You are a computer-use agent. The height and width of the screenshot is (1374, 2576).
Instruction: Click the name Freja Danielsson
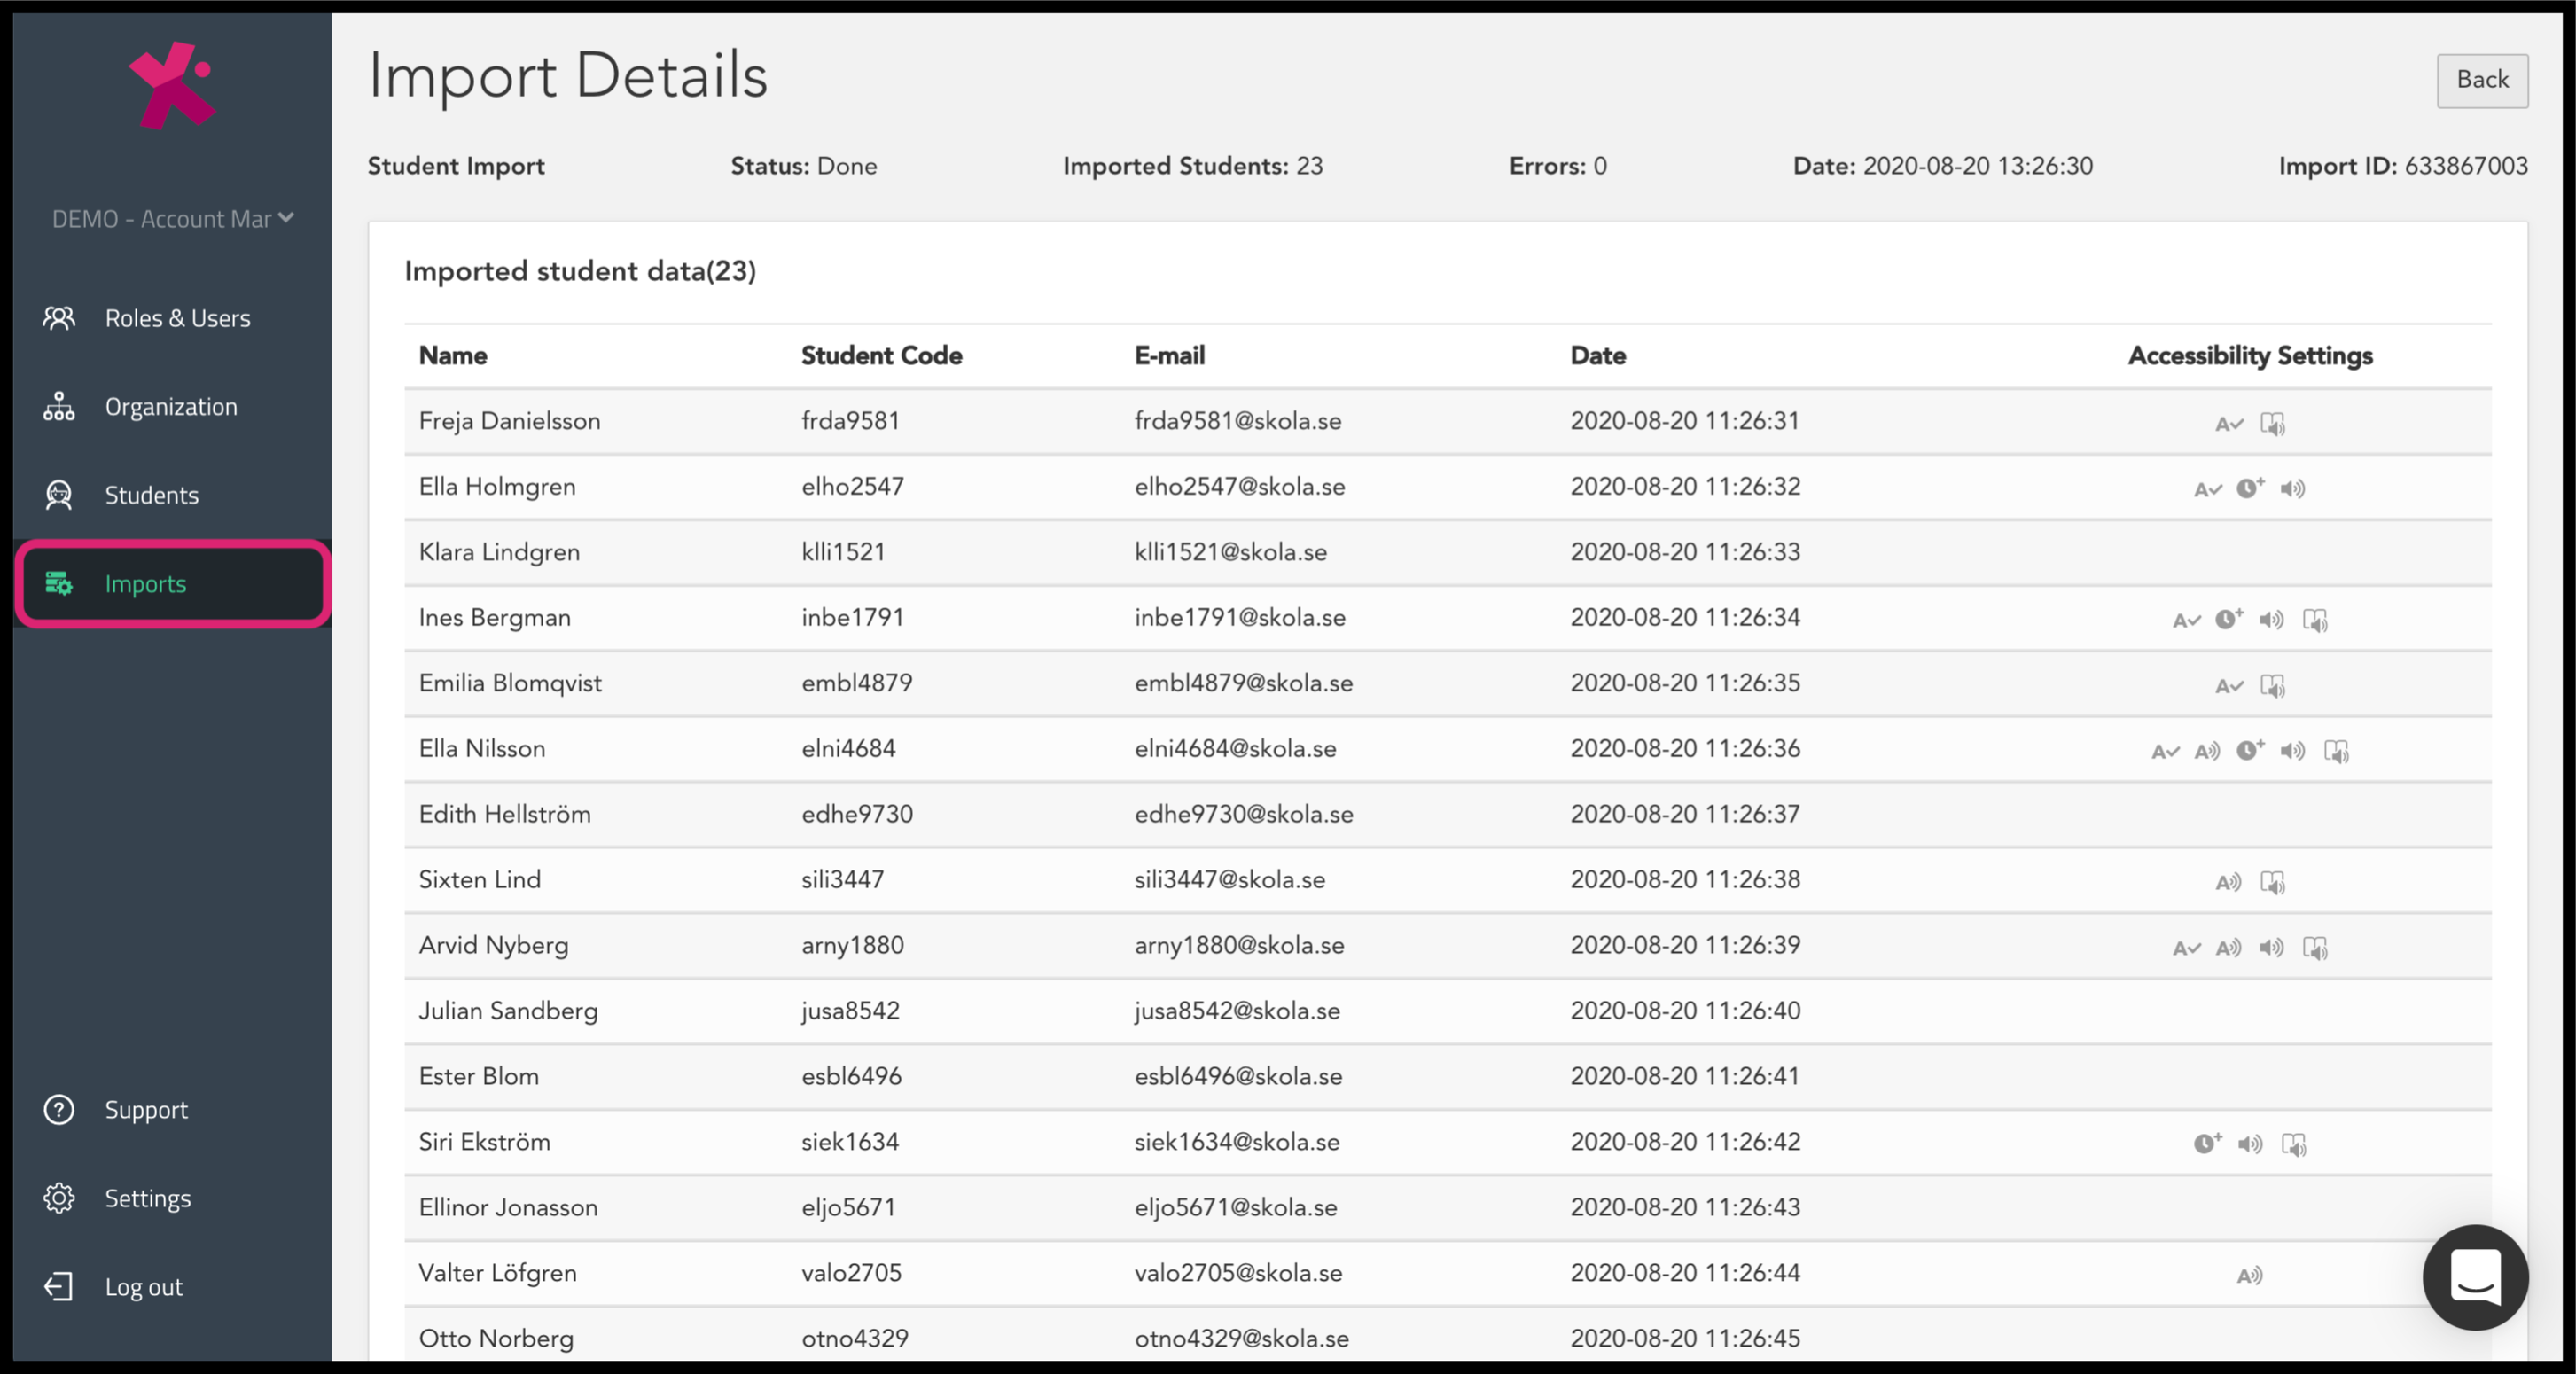coord(510,421)
